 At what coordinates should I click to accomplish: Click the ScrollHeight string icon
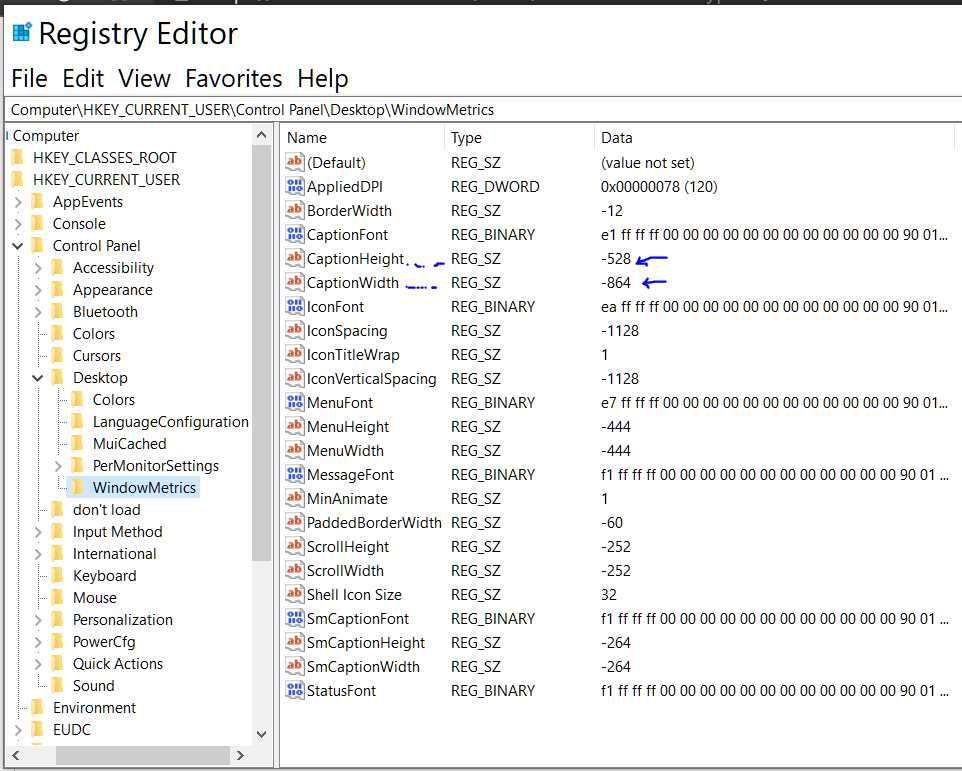coord(294,546)
